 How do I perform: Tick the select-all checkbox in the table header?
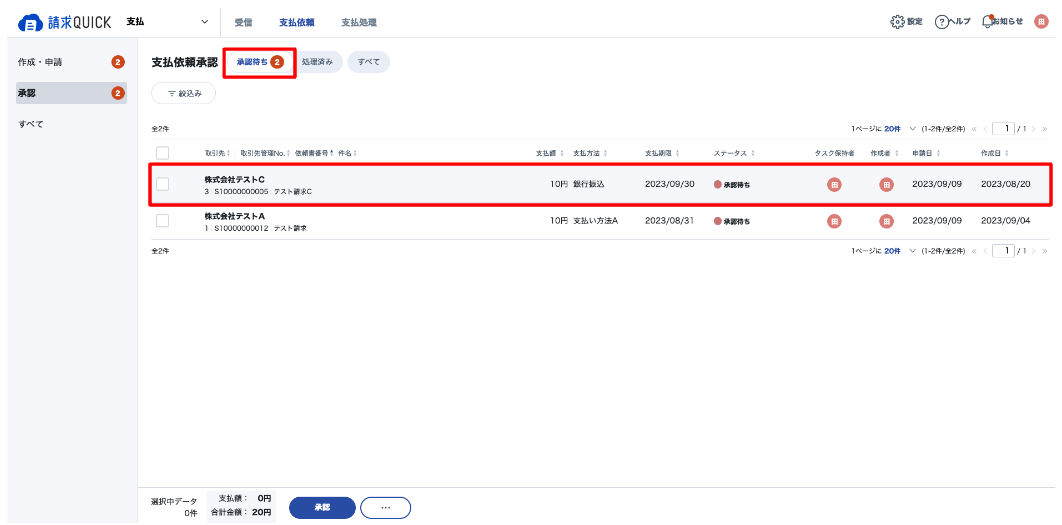pos(163,153)
